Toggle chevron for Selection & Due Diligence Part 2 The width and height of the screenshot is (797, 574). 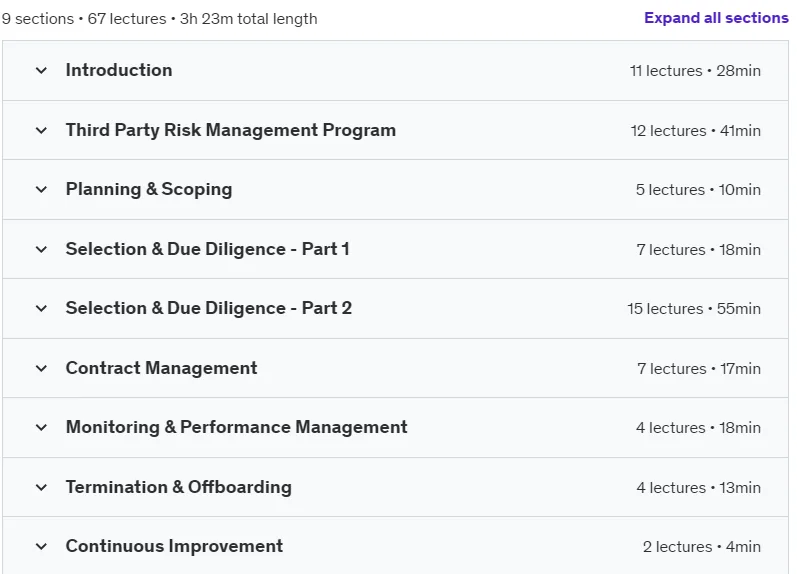point(41,308)
